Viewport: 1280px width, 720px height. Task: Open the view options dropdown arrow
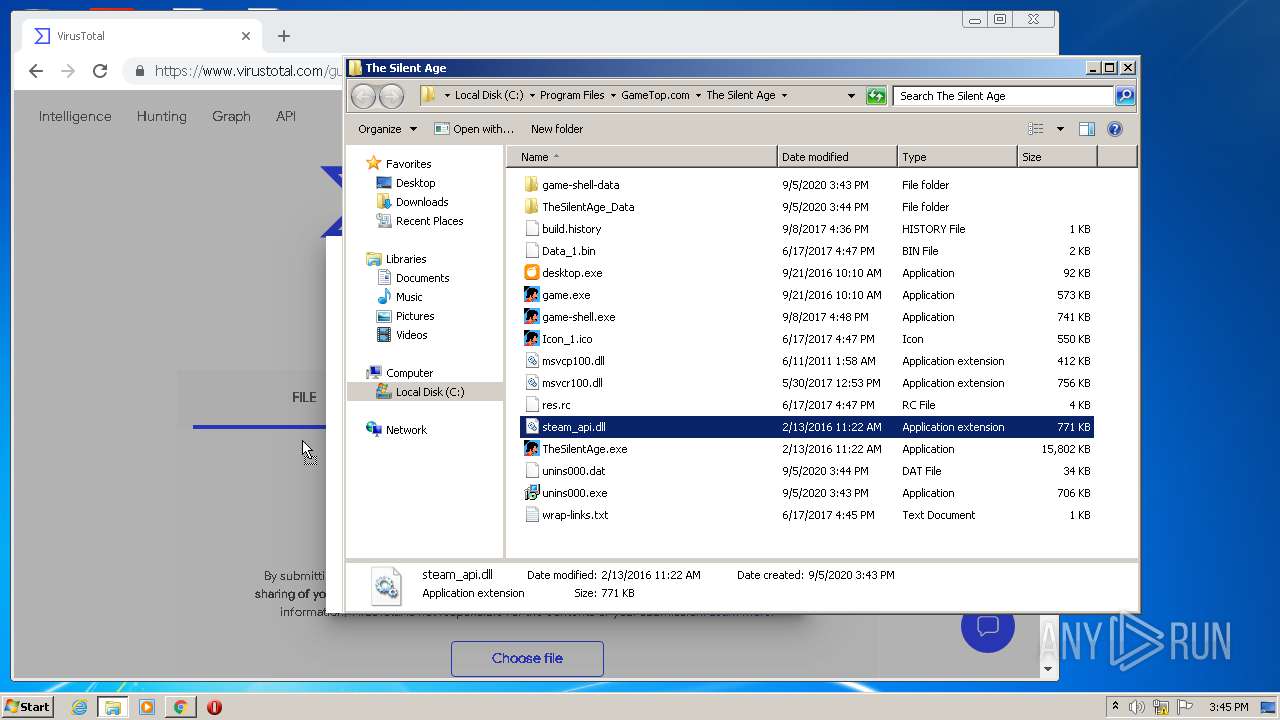[x=1060, y=129]
